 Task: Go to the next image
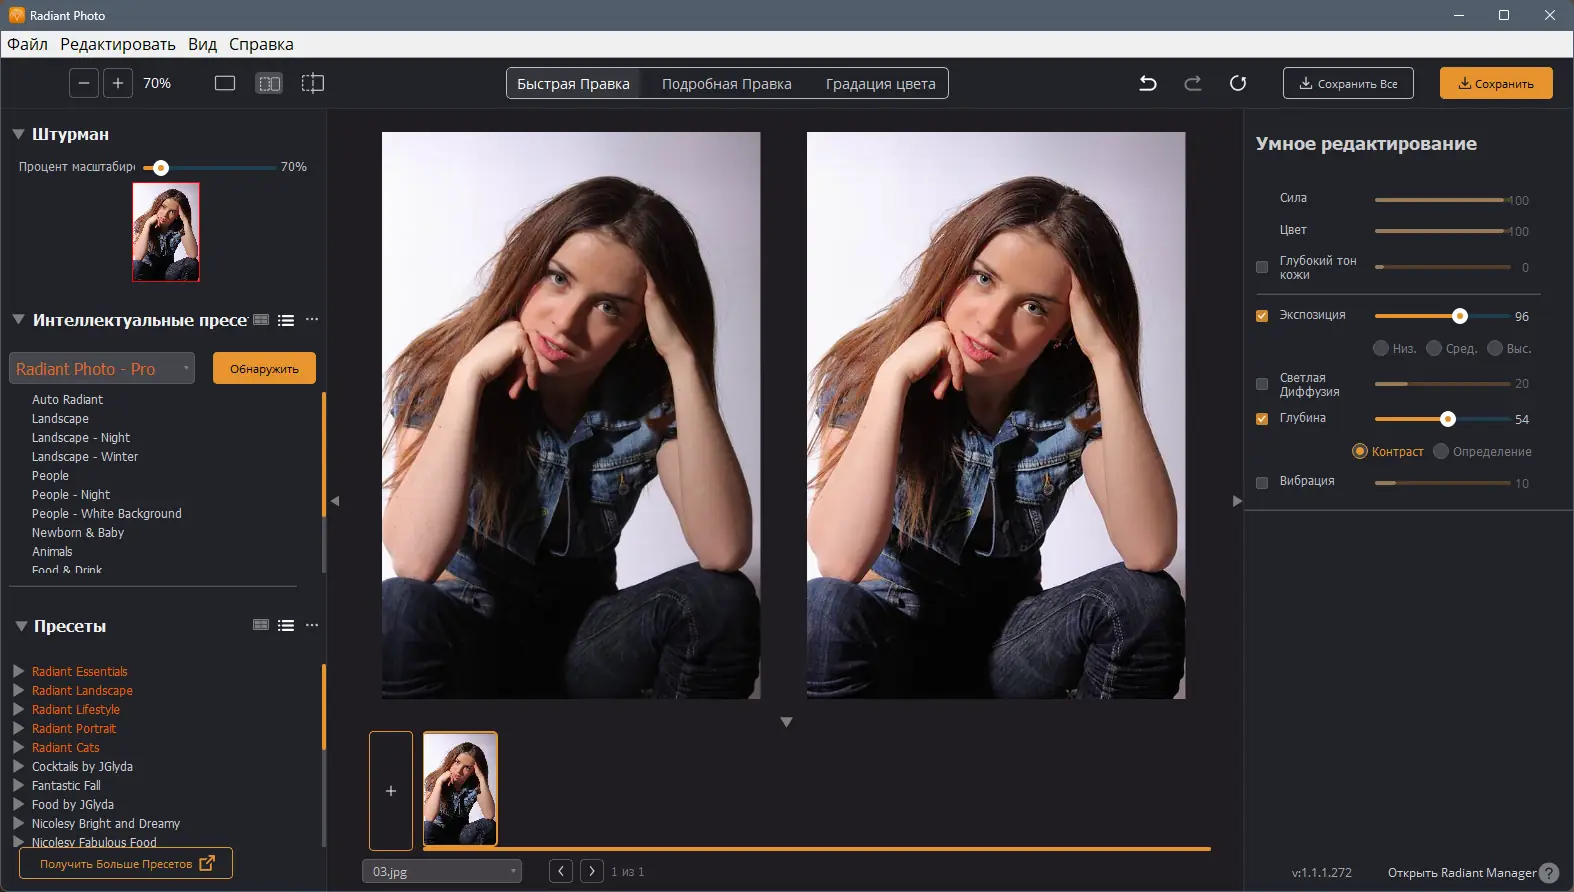pos(592,871)
